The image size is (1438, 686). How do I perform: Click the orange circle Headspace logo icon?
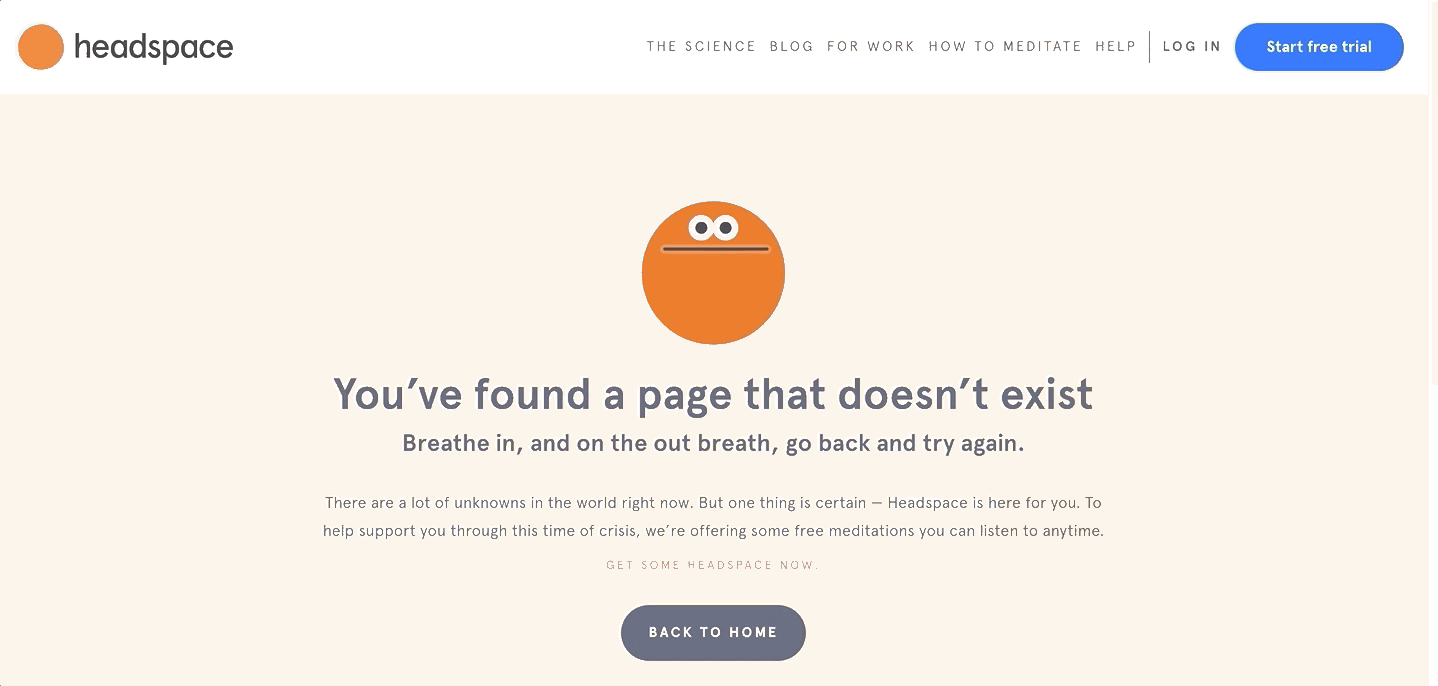click(x=41, y=47)
